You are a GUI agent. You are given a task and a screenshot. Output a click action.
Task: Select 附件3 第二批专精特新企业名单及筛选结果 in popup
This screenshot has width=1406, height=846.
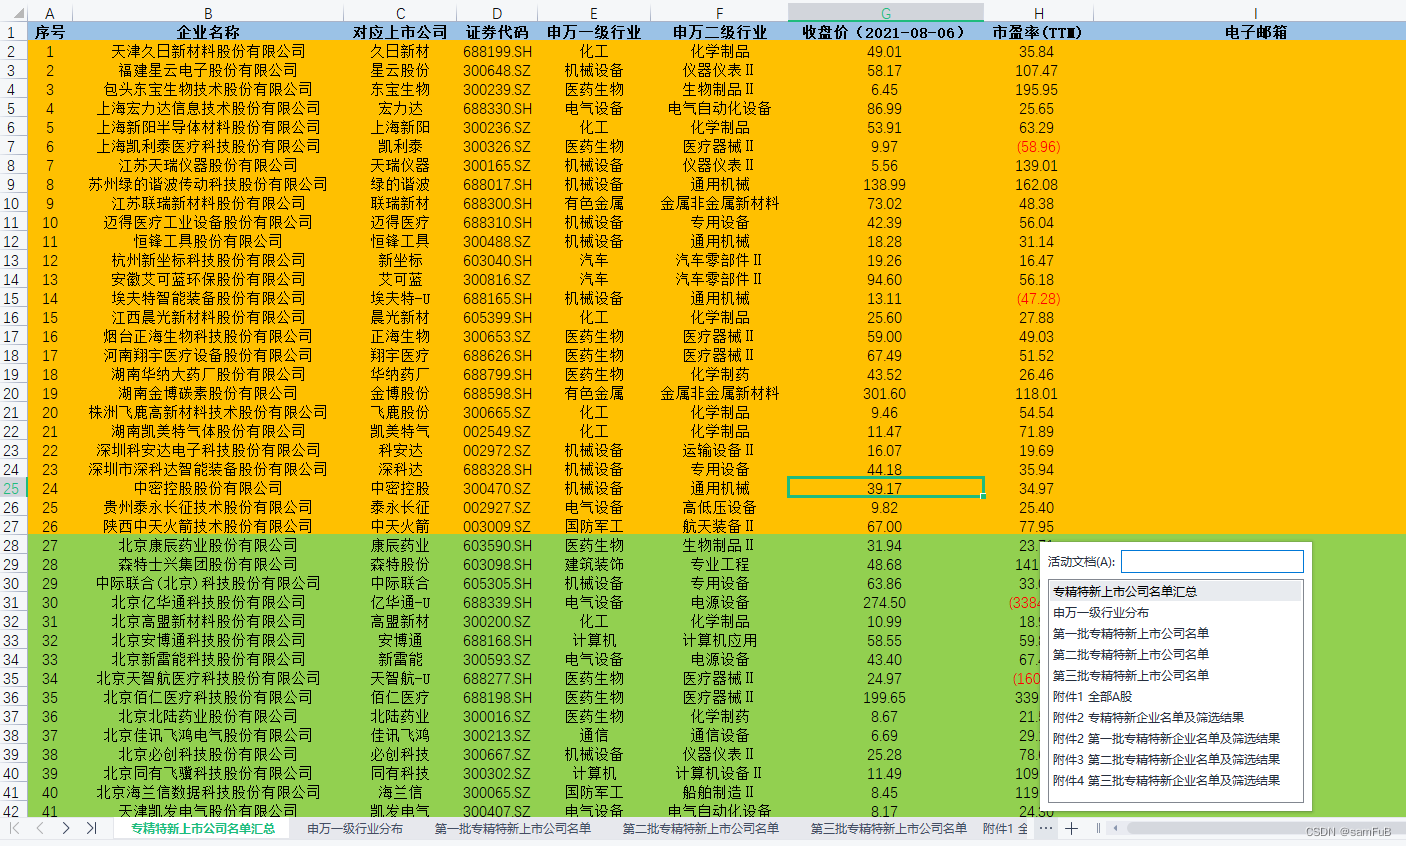[1175, 759]
